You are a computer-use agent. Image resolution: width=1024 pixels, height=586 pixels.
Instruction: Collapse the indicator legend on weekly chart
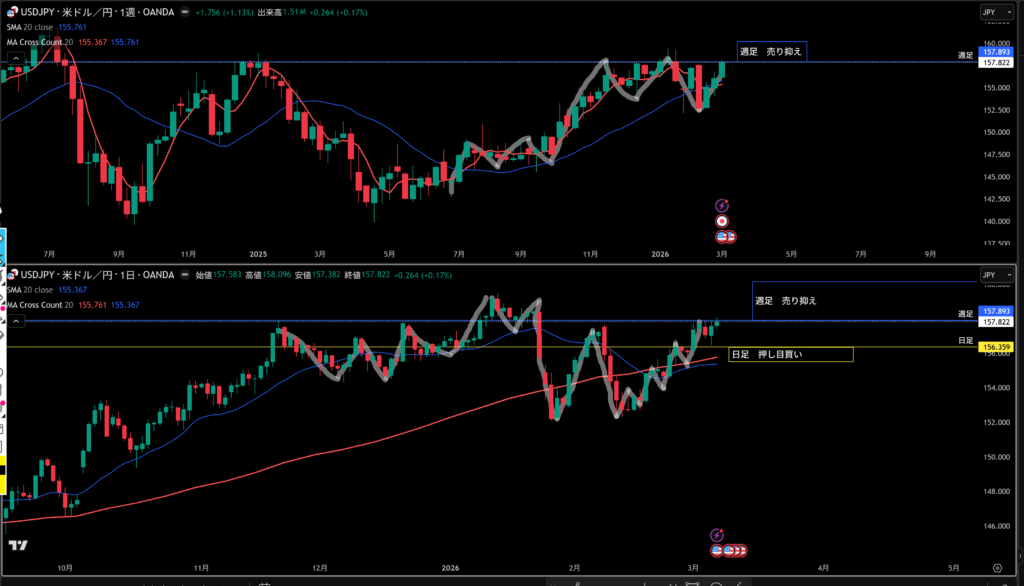click(x=15, y=59)
